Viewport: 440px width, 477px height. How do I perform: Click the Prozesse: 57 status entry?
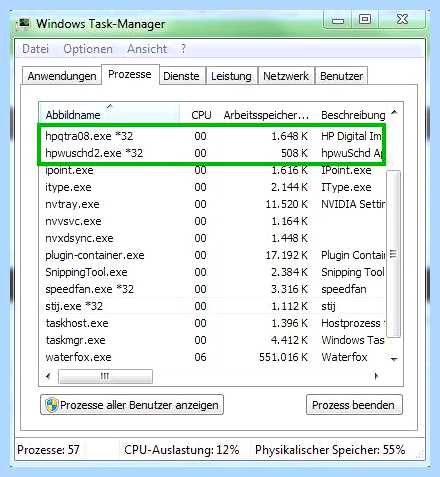click(48, 450)
